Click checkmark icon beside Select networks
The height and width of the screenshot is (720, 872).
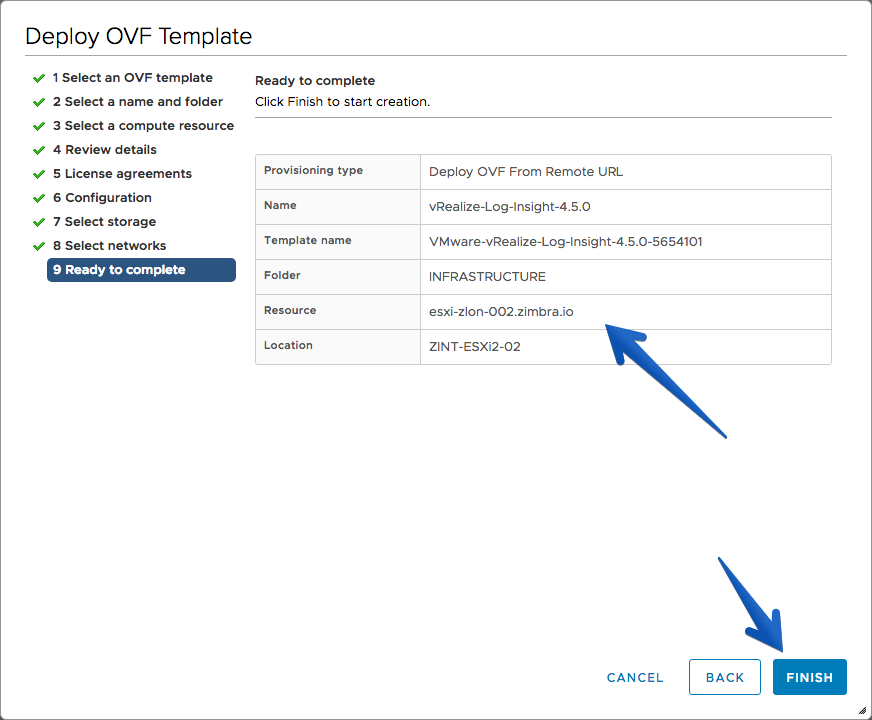(x=38, y=246)
